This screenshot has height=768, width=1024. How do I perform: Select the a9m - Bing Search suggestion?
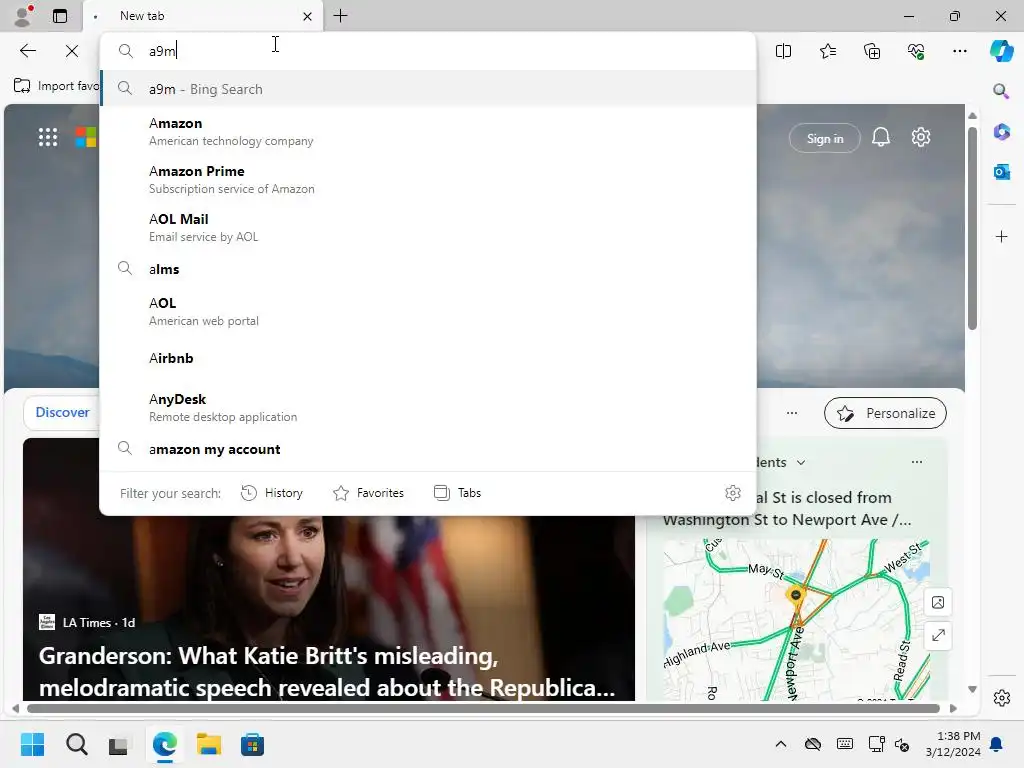pyautogui.click(x=428, y=89)
